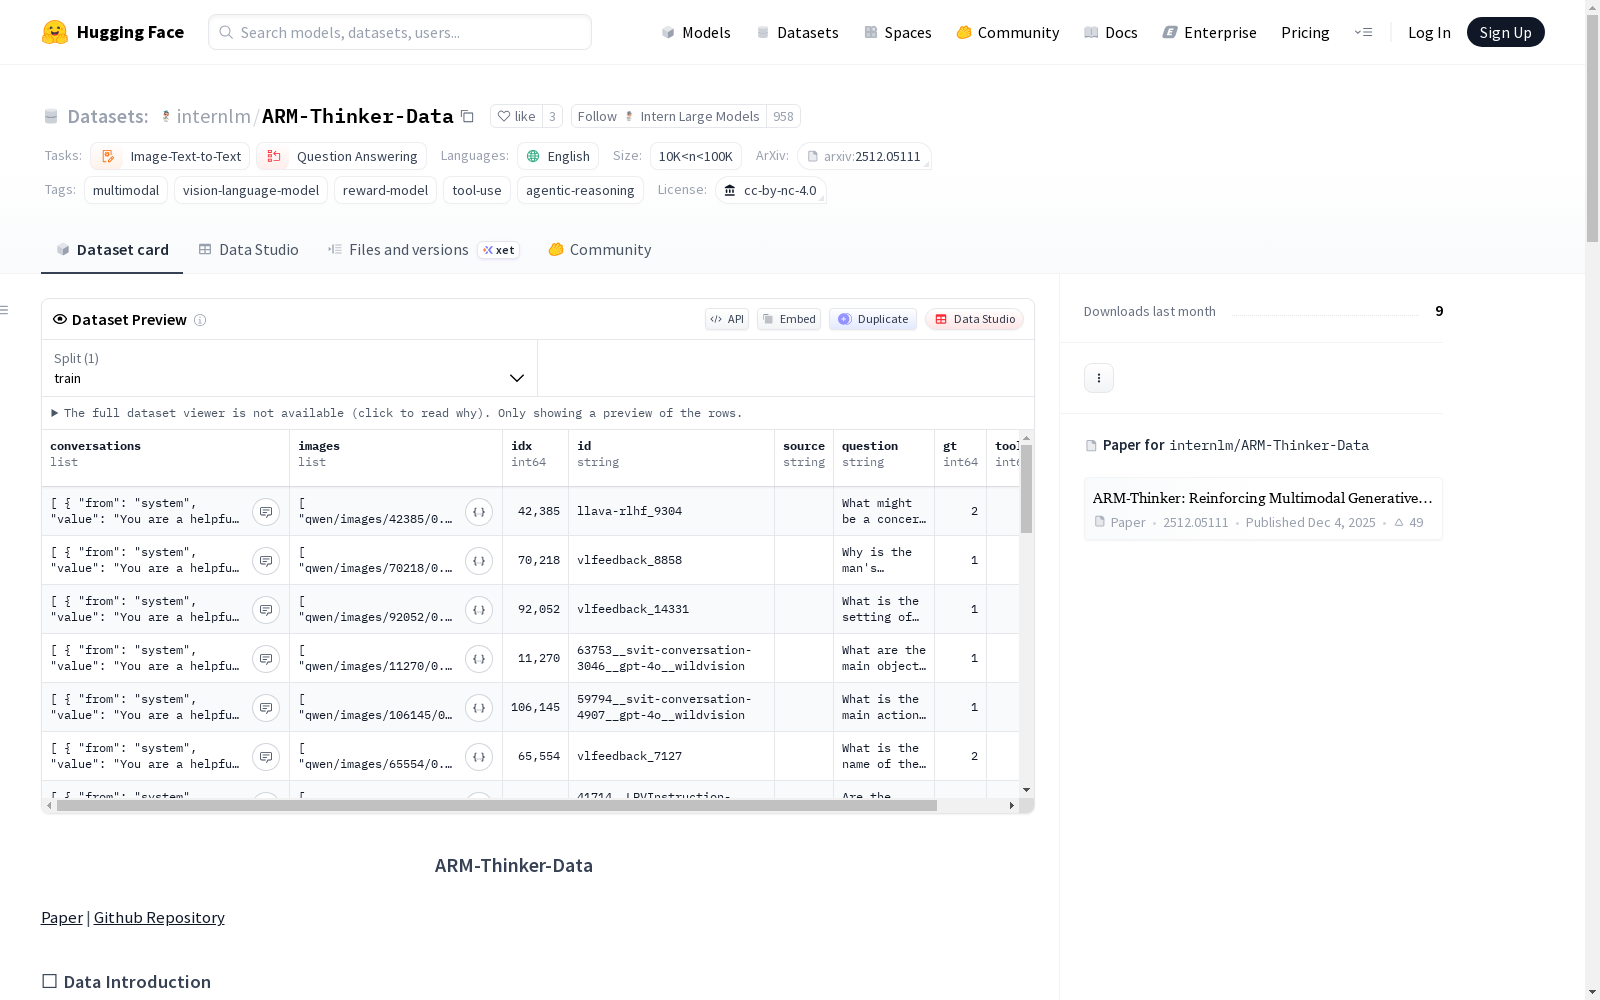Click the Hugging Face logo

(x=113, y=32)
